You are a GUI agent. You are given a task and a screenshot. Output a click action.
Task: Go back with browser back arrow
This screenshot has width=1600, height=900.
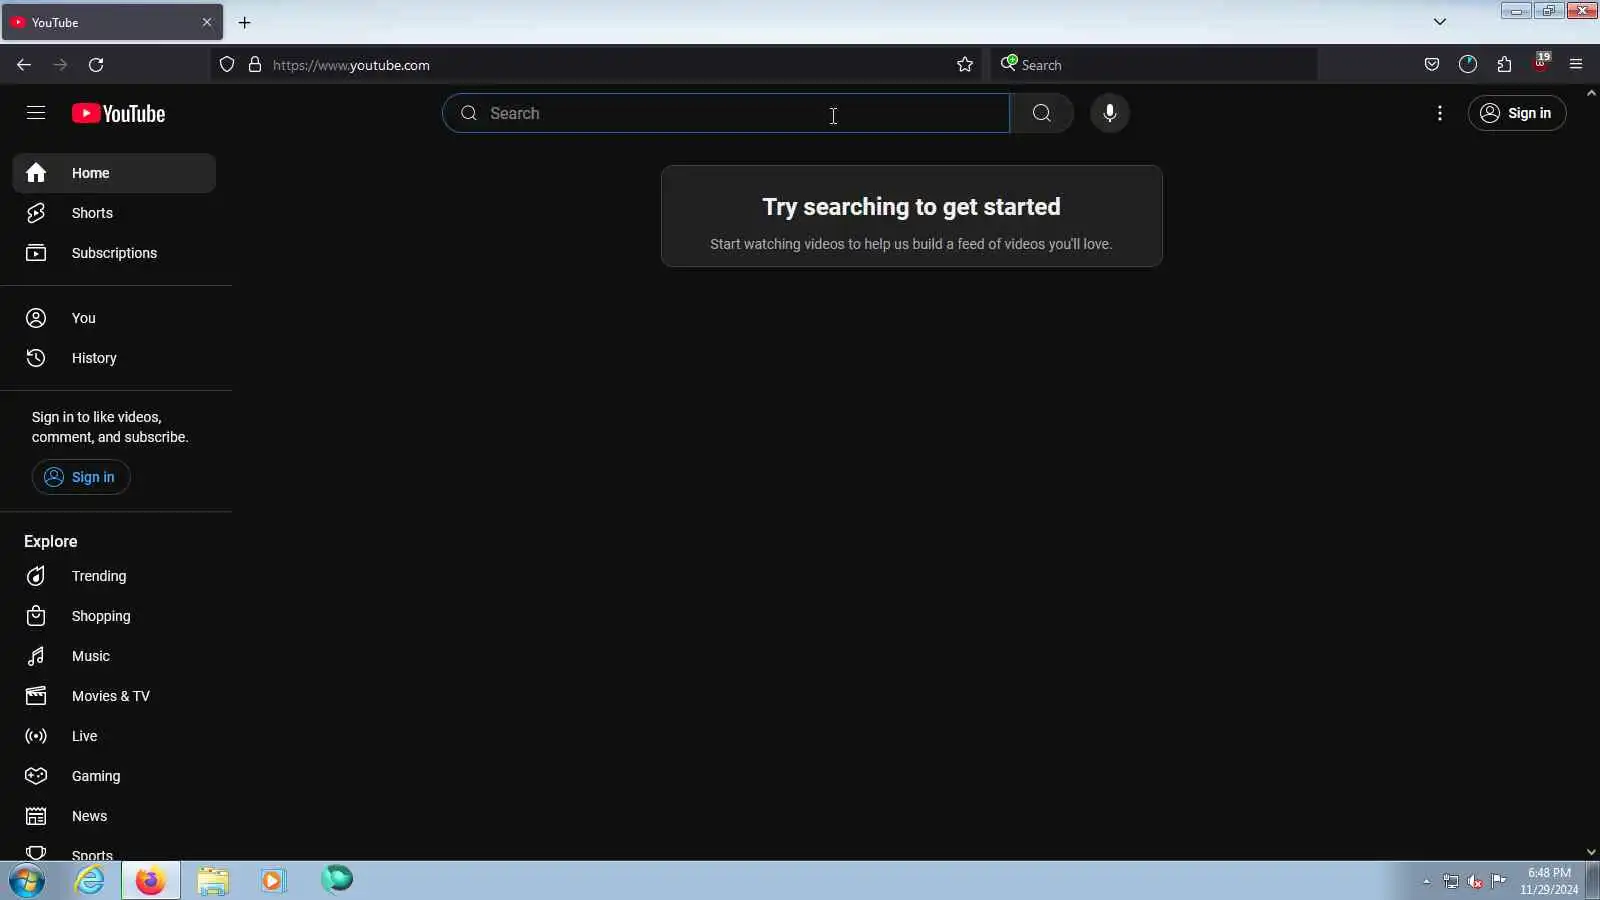point(24,65)
